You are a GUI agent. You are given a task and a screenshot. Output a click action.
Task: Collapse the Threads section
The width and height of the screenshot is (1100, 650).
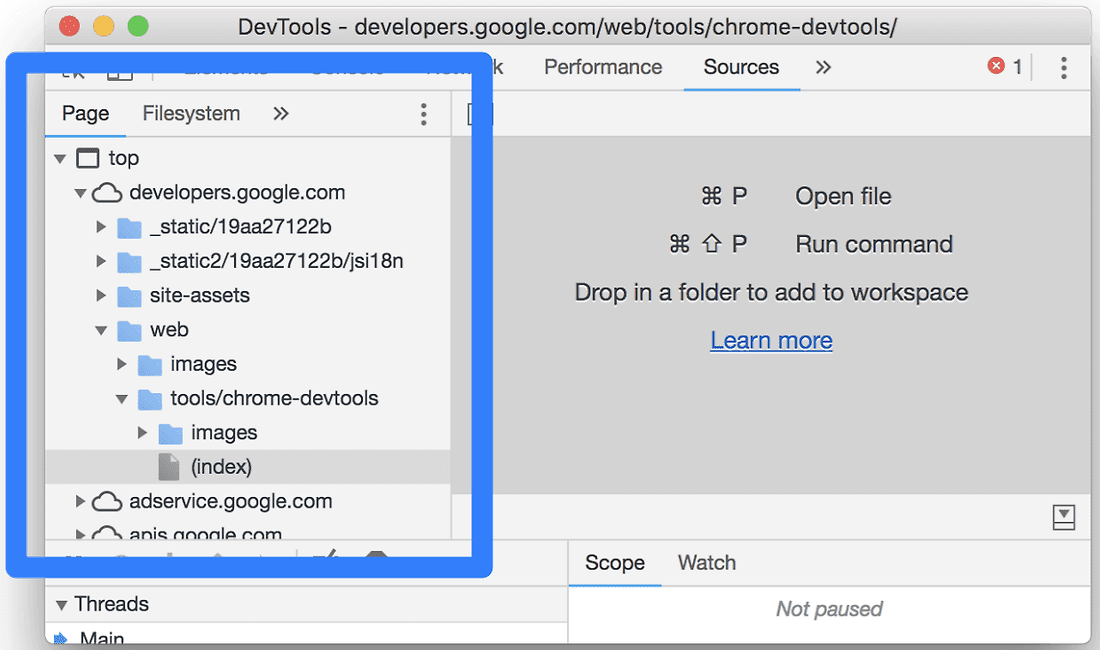click(x=62, y=605)
